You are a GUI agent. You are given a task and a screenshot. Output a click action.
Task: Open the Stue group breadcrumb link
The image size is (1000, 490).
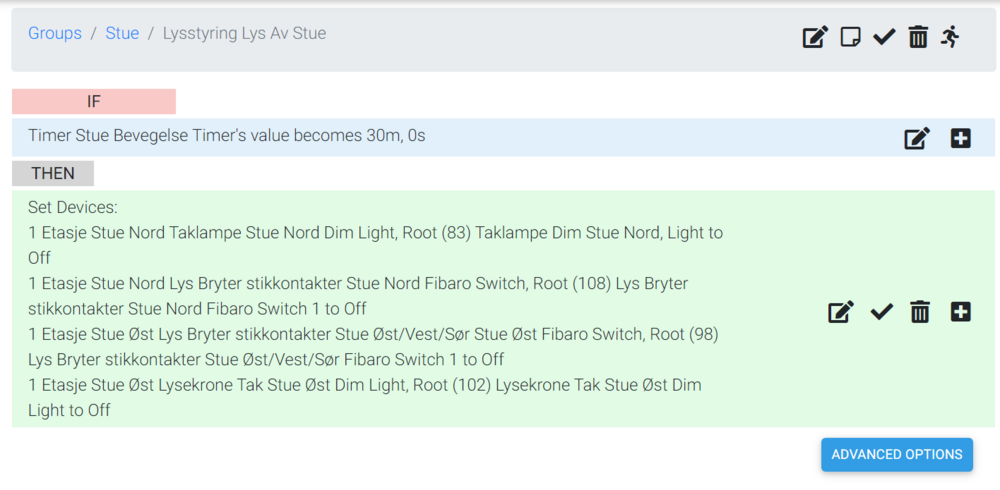tap(122, 33)
